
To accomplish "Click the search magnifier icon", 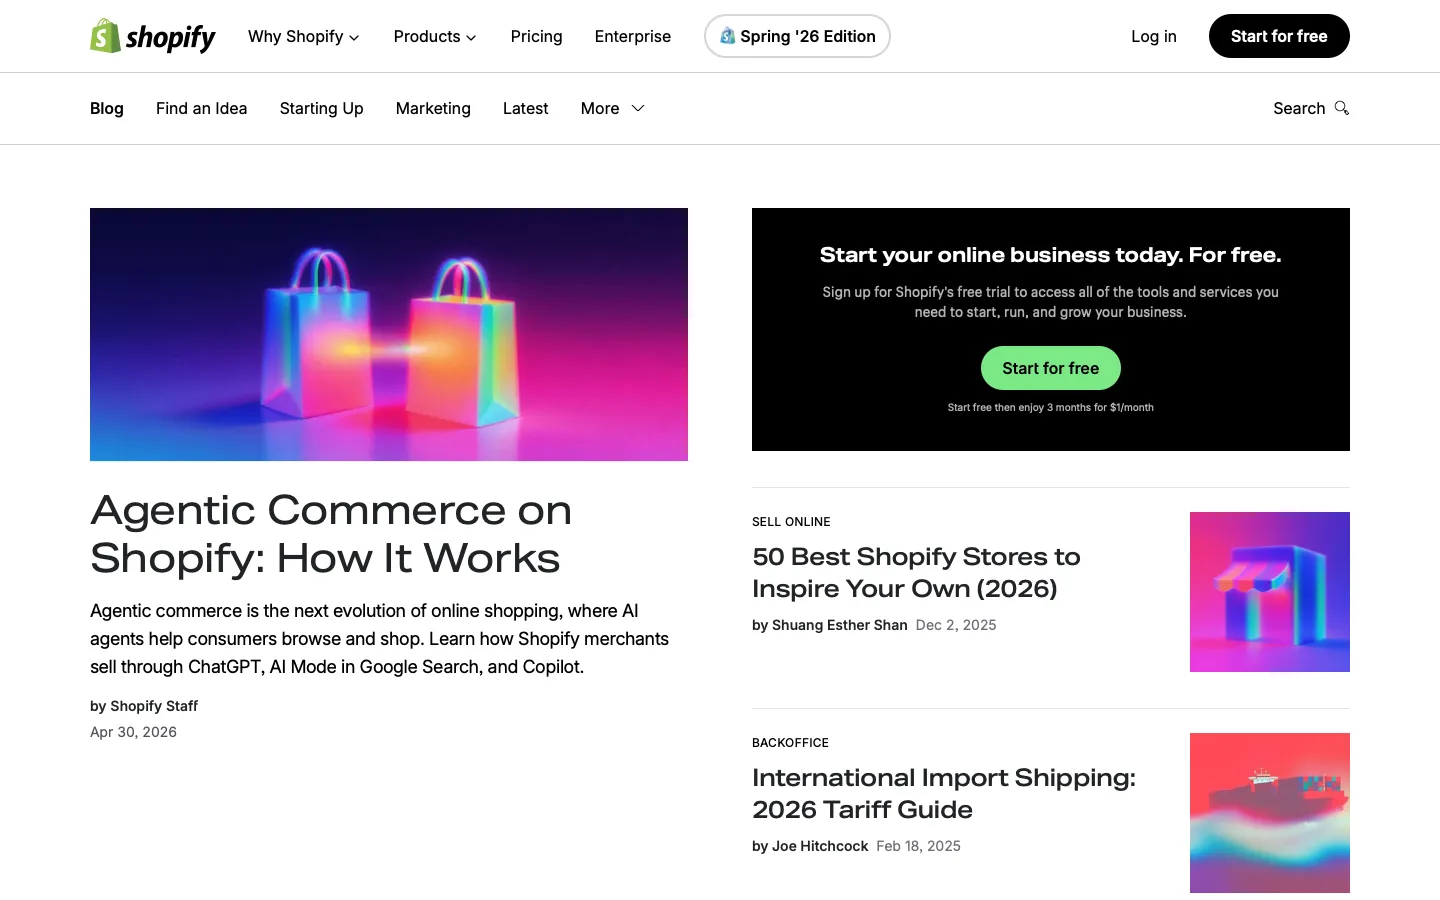I will point(1342,108).
